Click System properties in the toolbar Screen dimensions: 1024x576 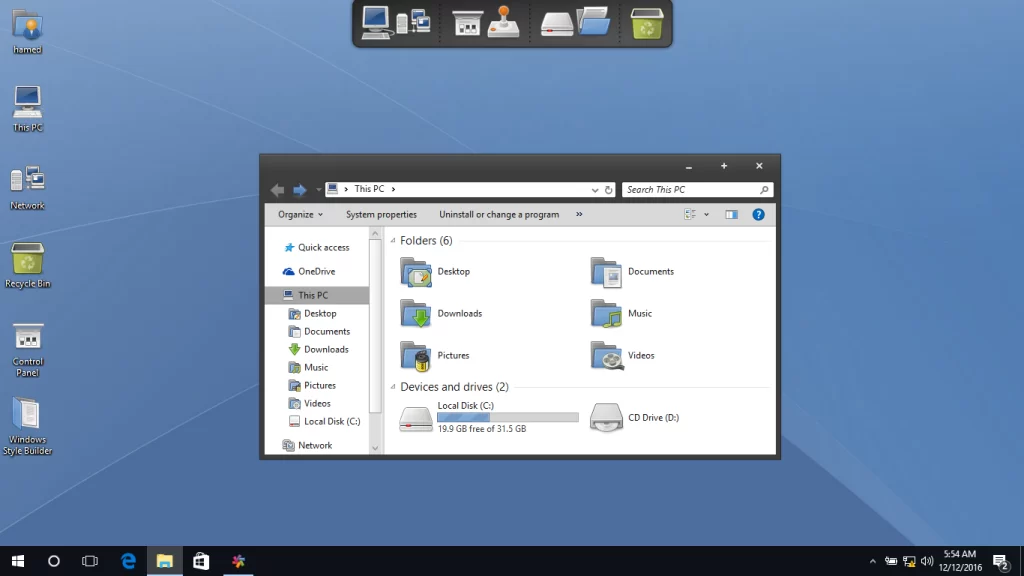click(381, 214)
